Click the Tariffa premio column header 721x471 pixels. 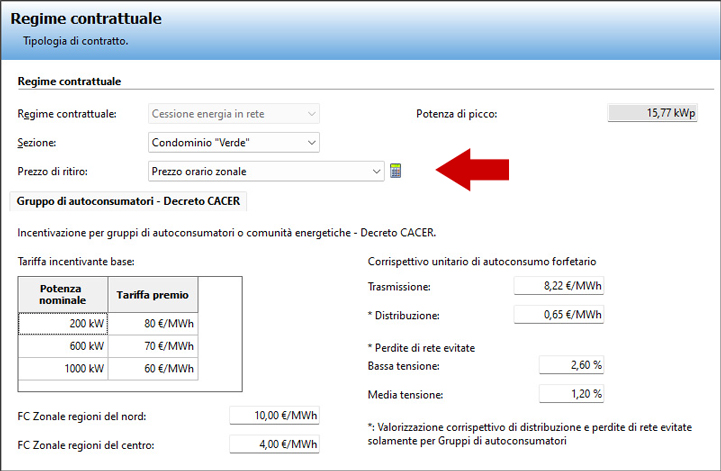coord(152,294)
